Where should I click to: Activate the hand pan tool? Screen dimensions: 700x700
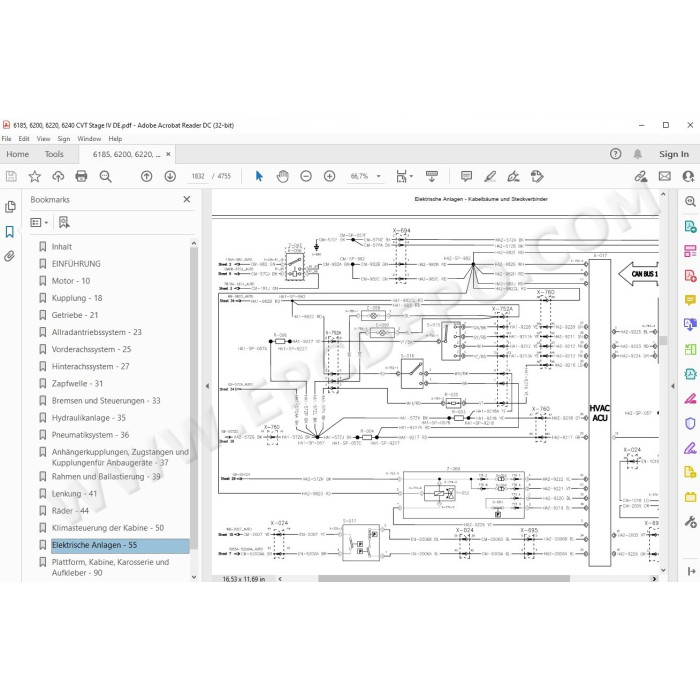point(282,176)
